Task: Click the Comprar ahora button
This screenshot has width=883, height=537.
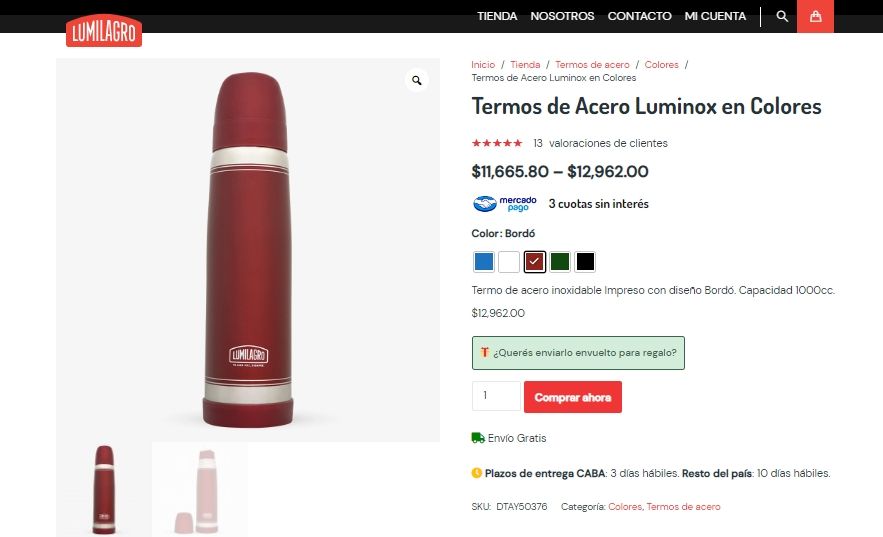Action: [x=573, y=397]
